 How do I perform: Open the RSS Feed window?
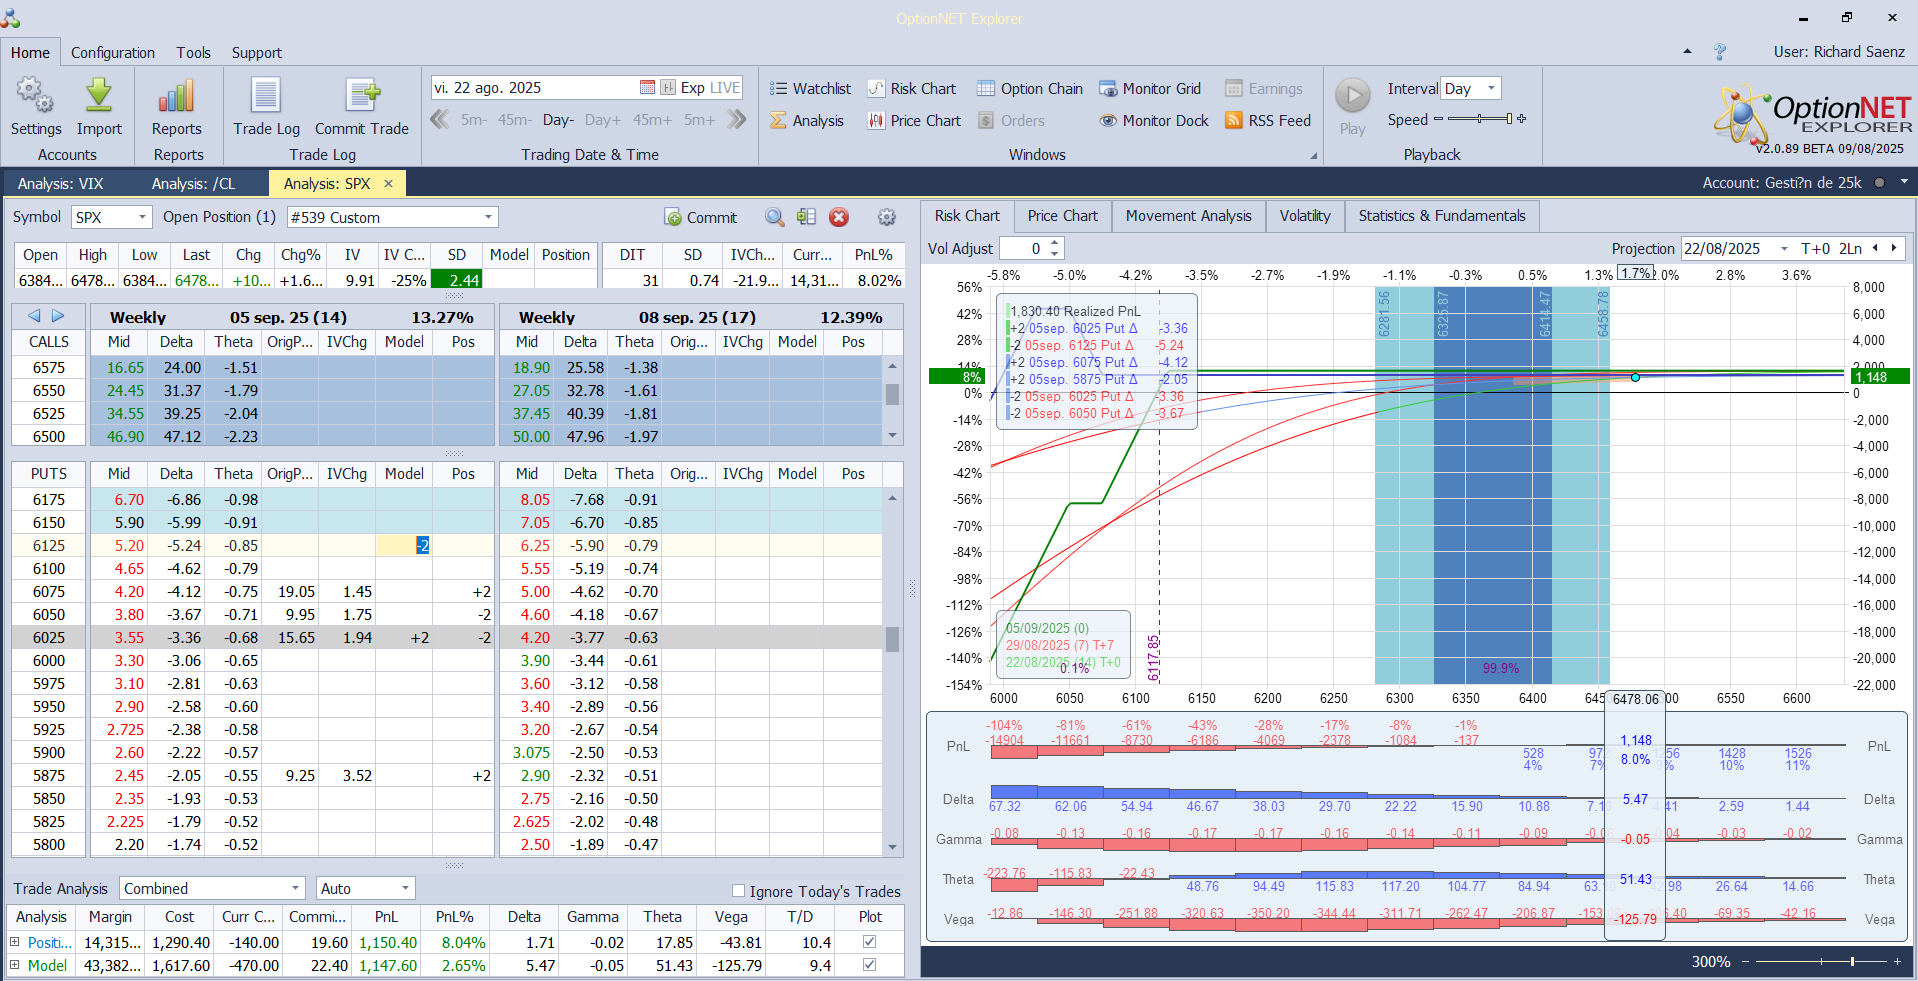[x=1268, y=121]
